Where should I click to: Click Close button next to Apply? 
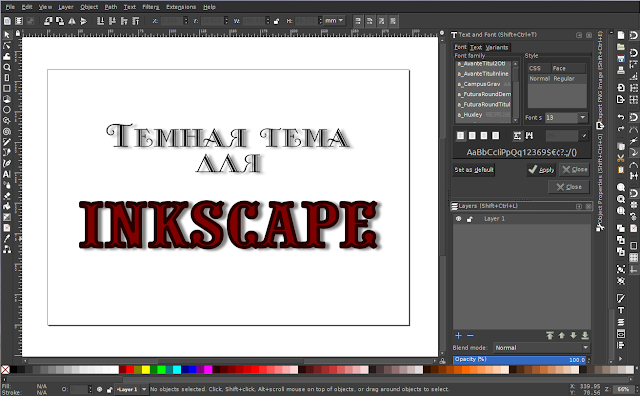click(x=575, y=170)
